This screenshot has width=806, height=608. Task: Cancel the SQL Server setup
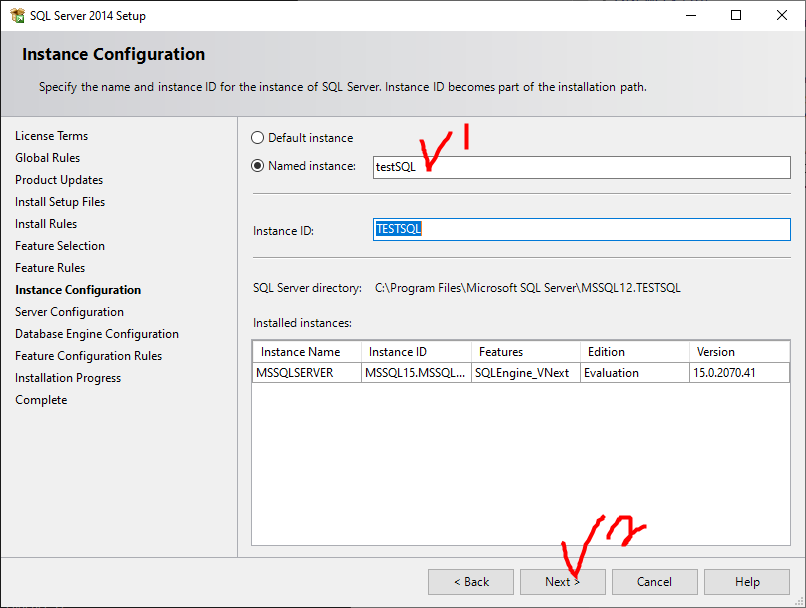(655, 582)
